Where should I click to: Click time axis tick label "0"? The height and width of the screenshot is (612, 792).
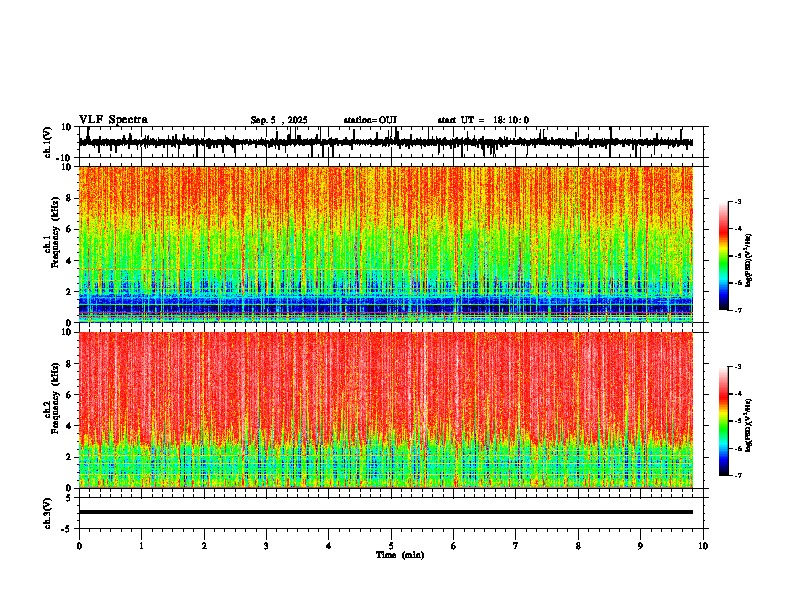[x=79, y=546]
